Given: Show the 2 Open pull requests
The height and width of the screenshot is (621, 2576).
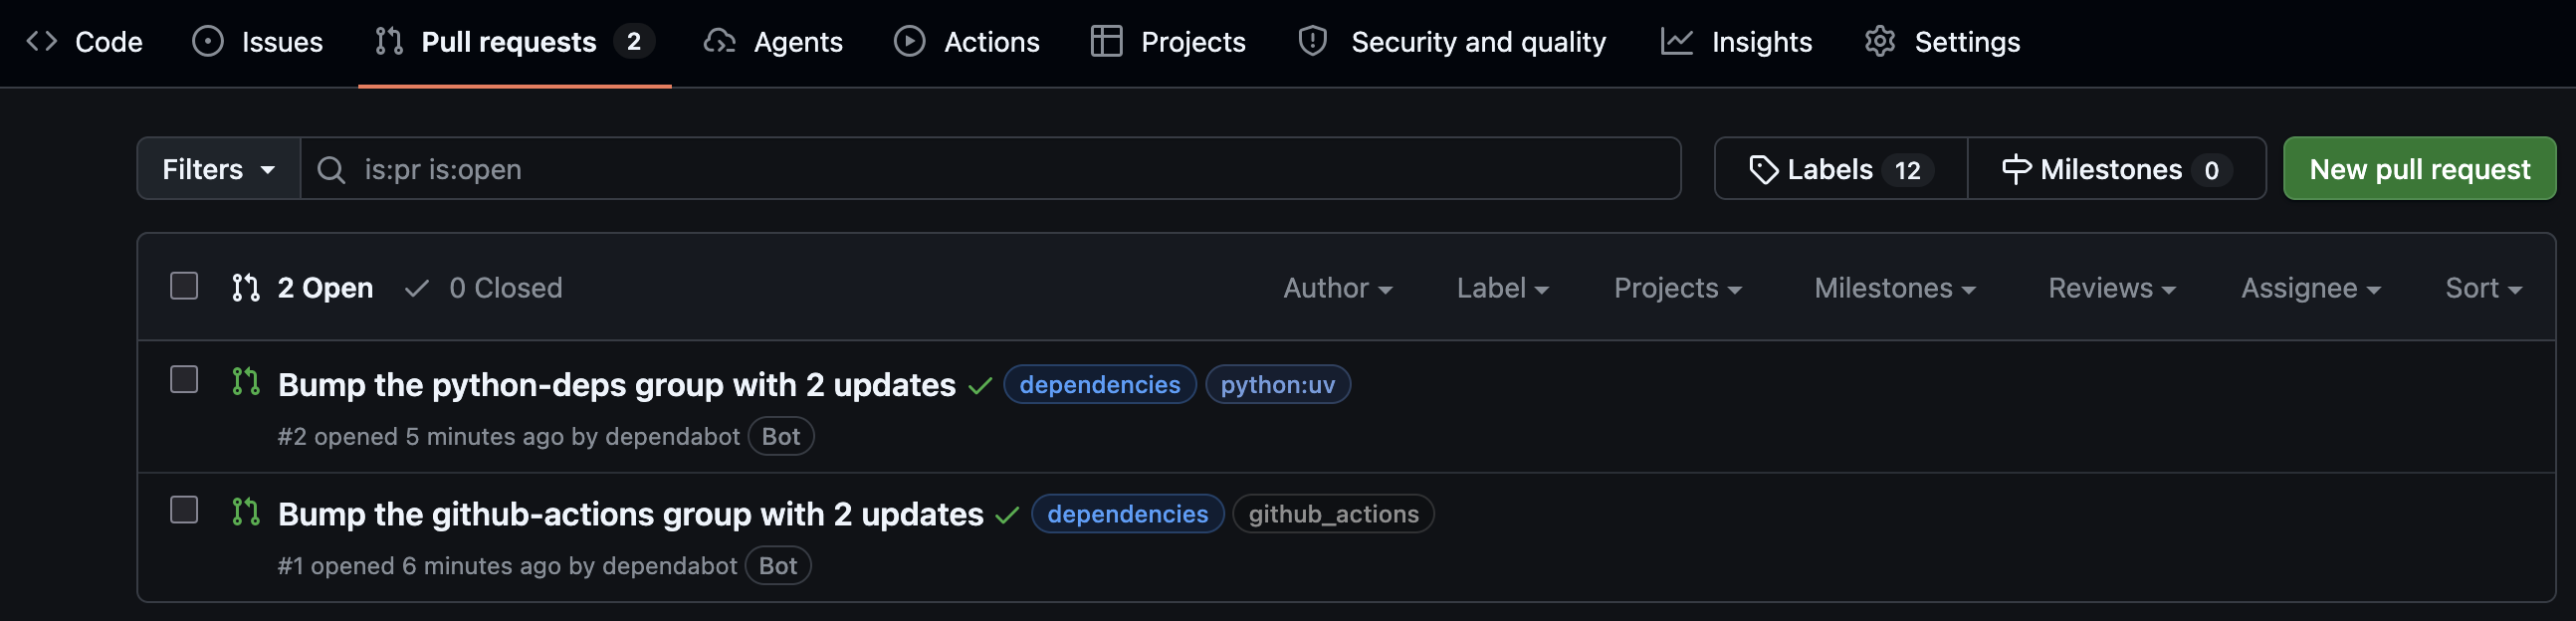Looking at the screenshot, I should pyautogui.click(x=303, y=288).
